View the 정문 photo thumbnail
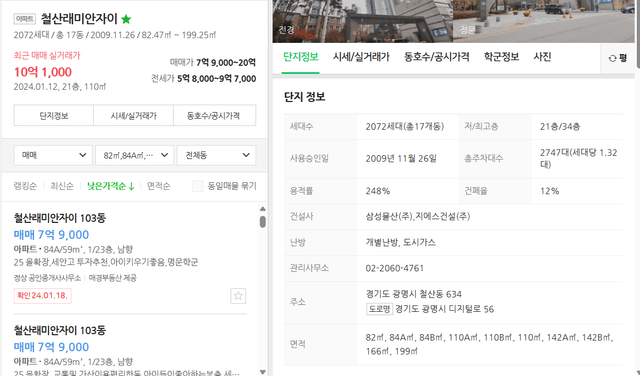The height and width of the screenshot is (376, 640). (544, 21)
